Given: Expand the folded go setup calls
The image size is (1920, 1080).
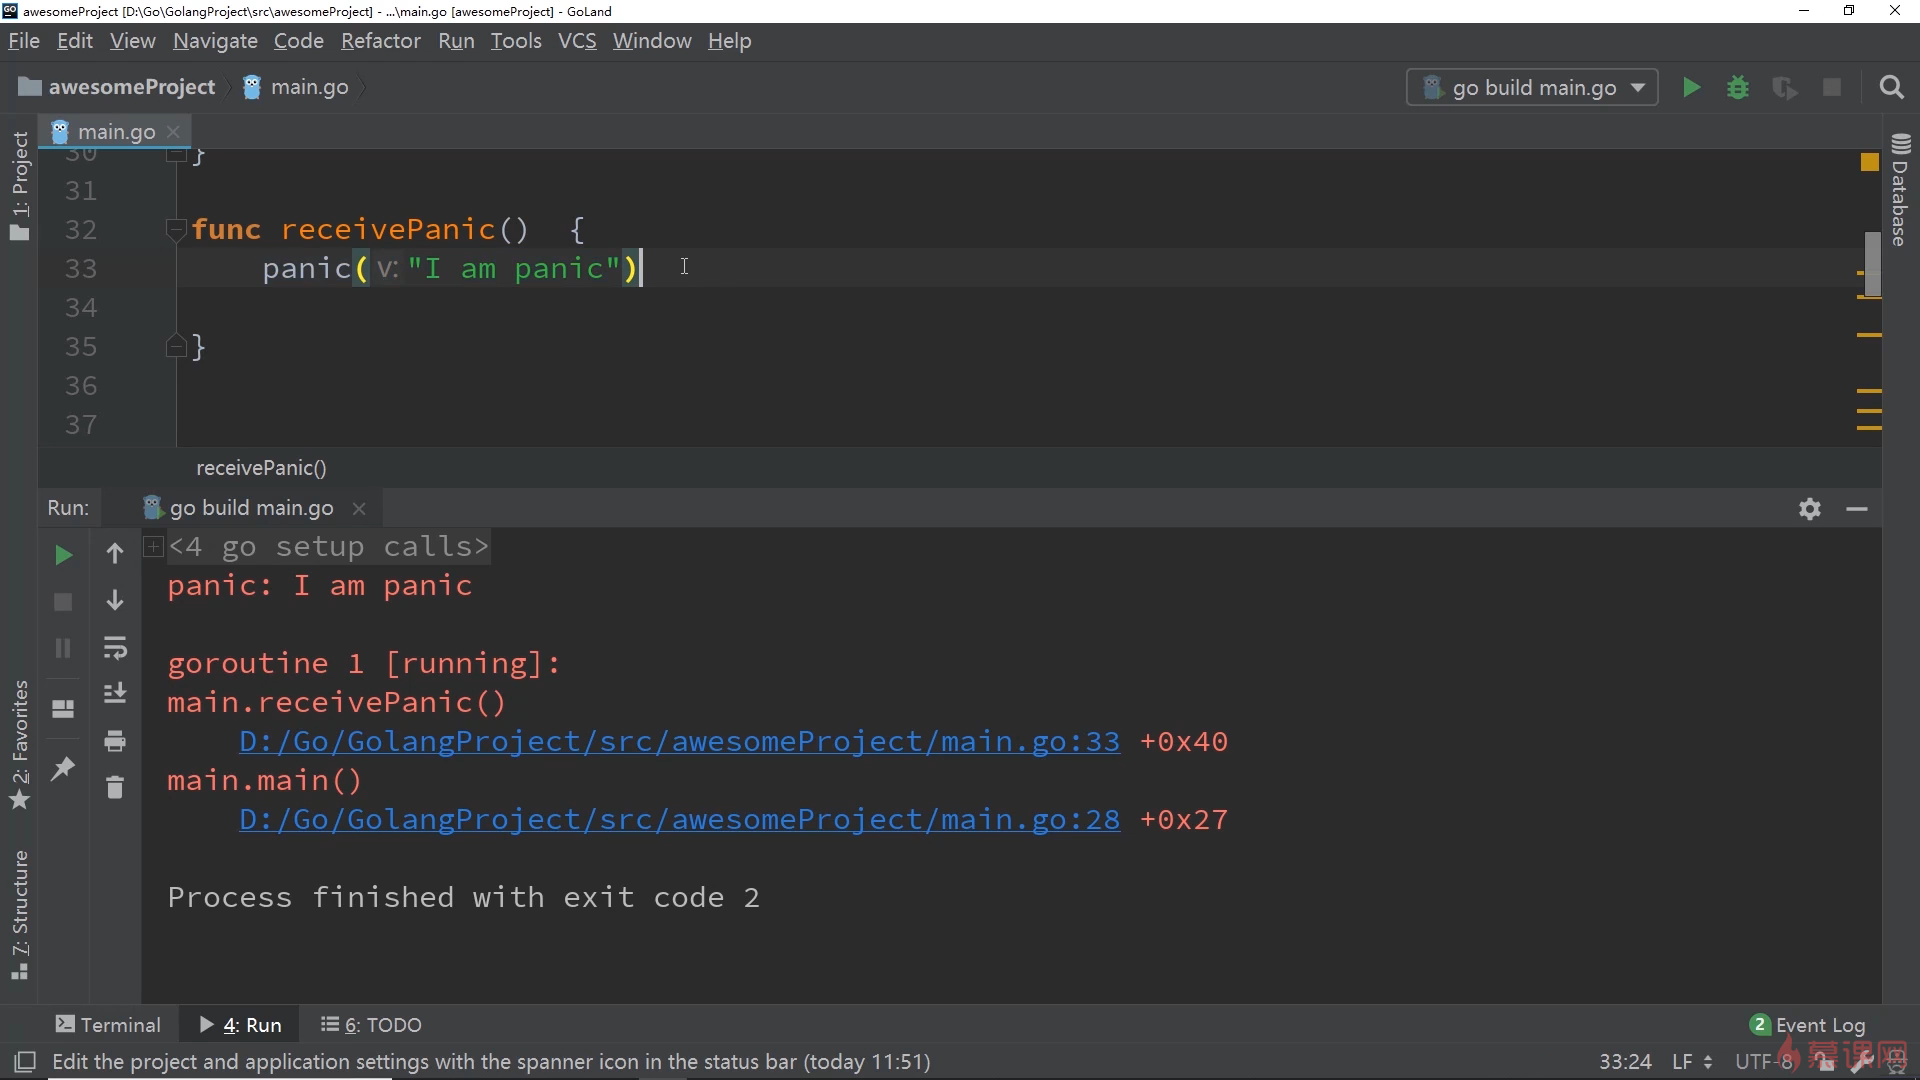Looking at the screenshot, I should (153, 546).
